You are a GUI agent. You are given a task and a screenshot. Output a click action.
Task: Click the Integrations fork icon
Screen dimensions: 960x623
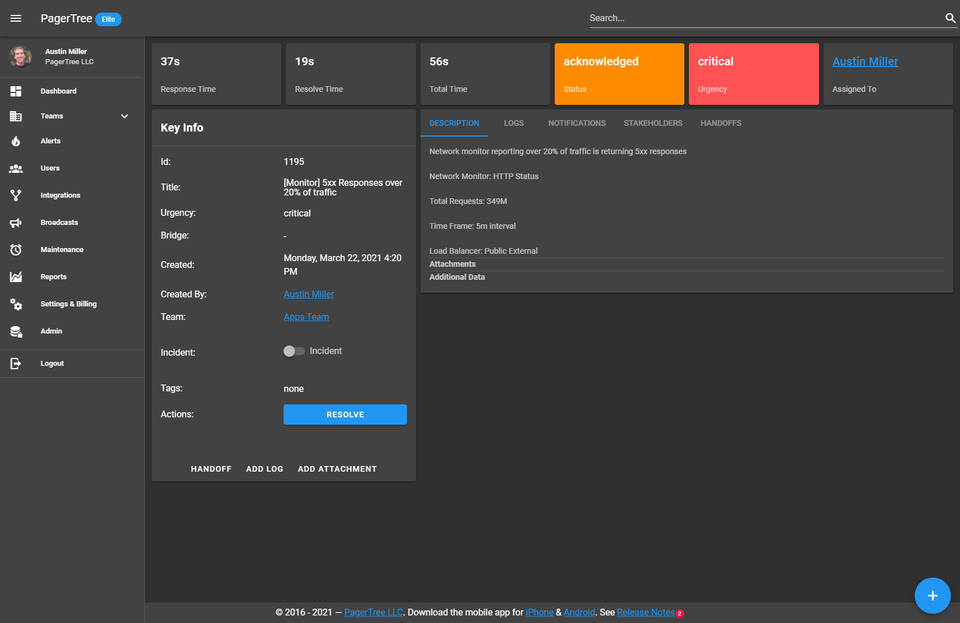point(16,195)
